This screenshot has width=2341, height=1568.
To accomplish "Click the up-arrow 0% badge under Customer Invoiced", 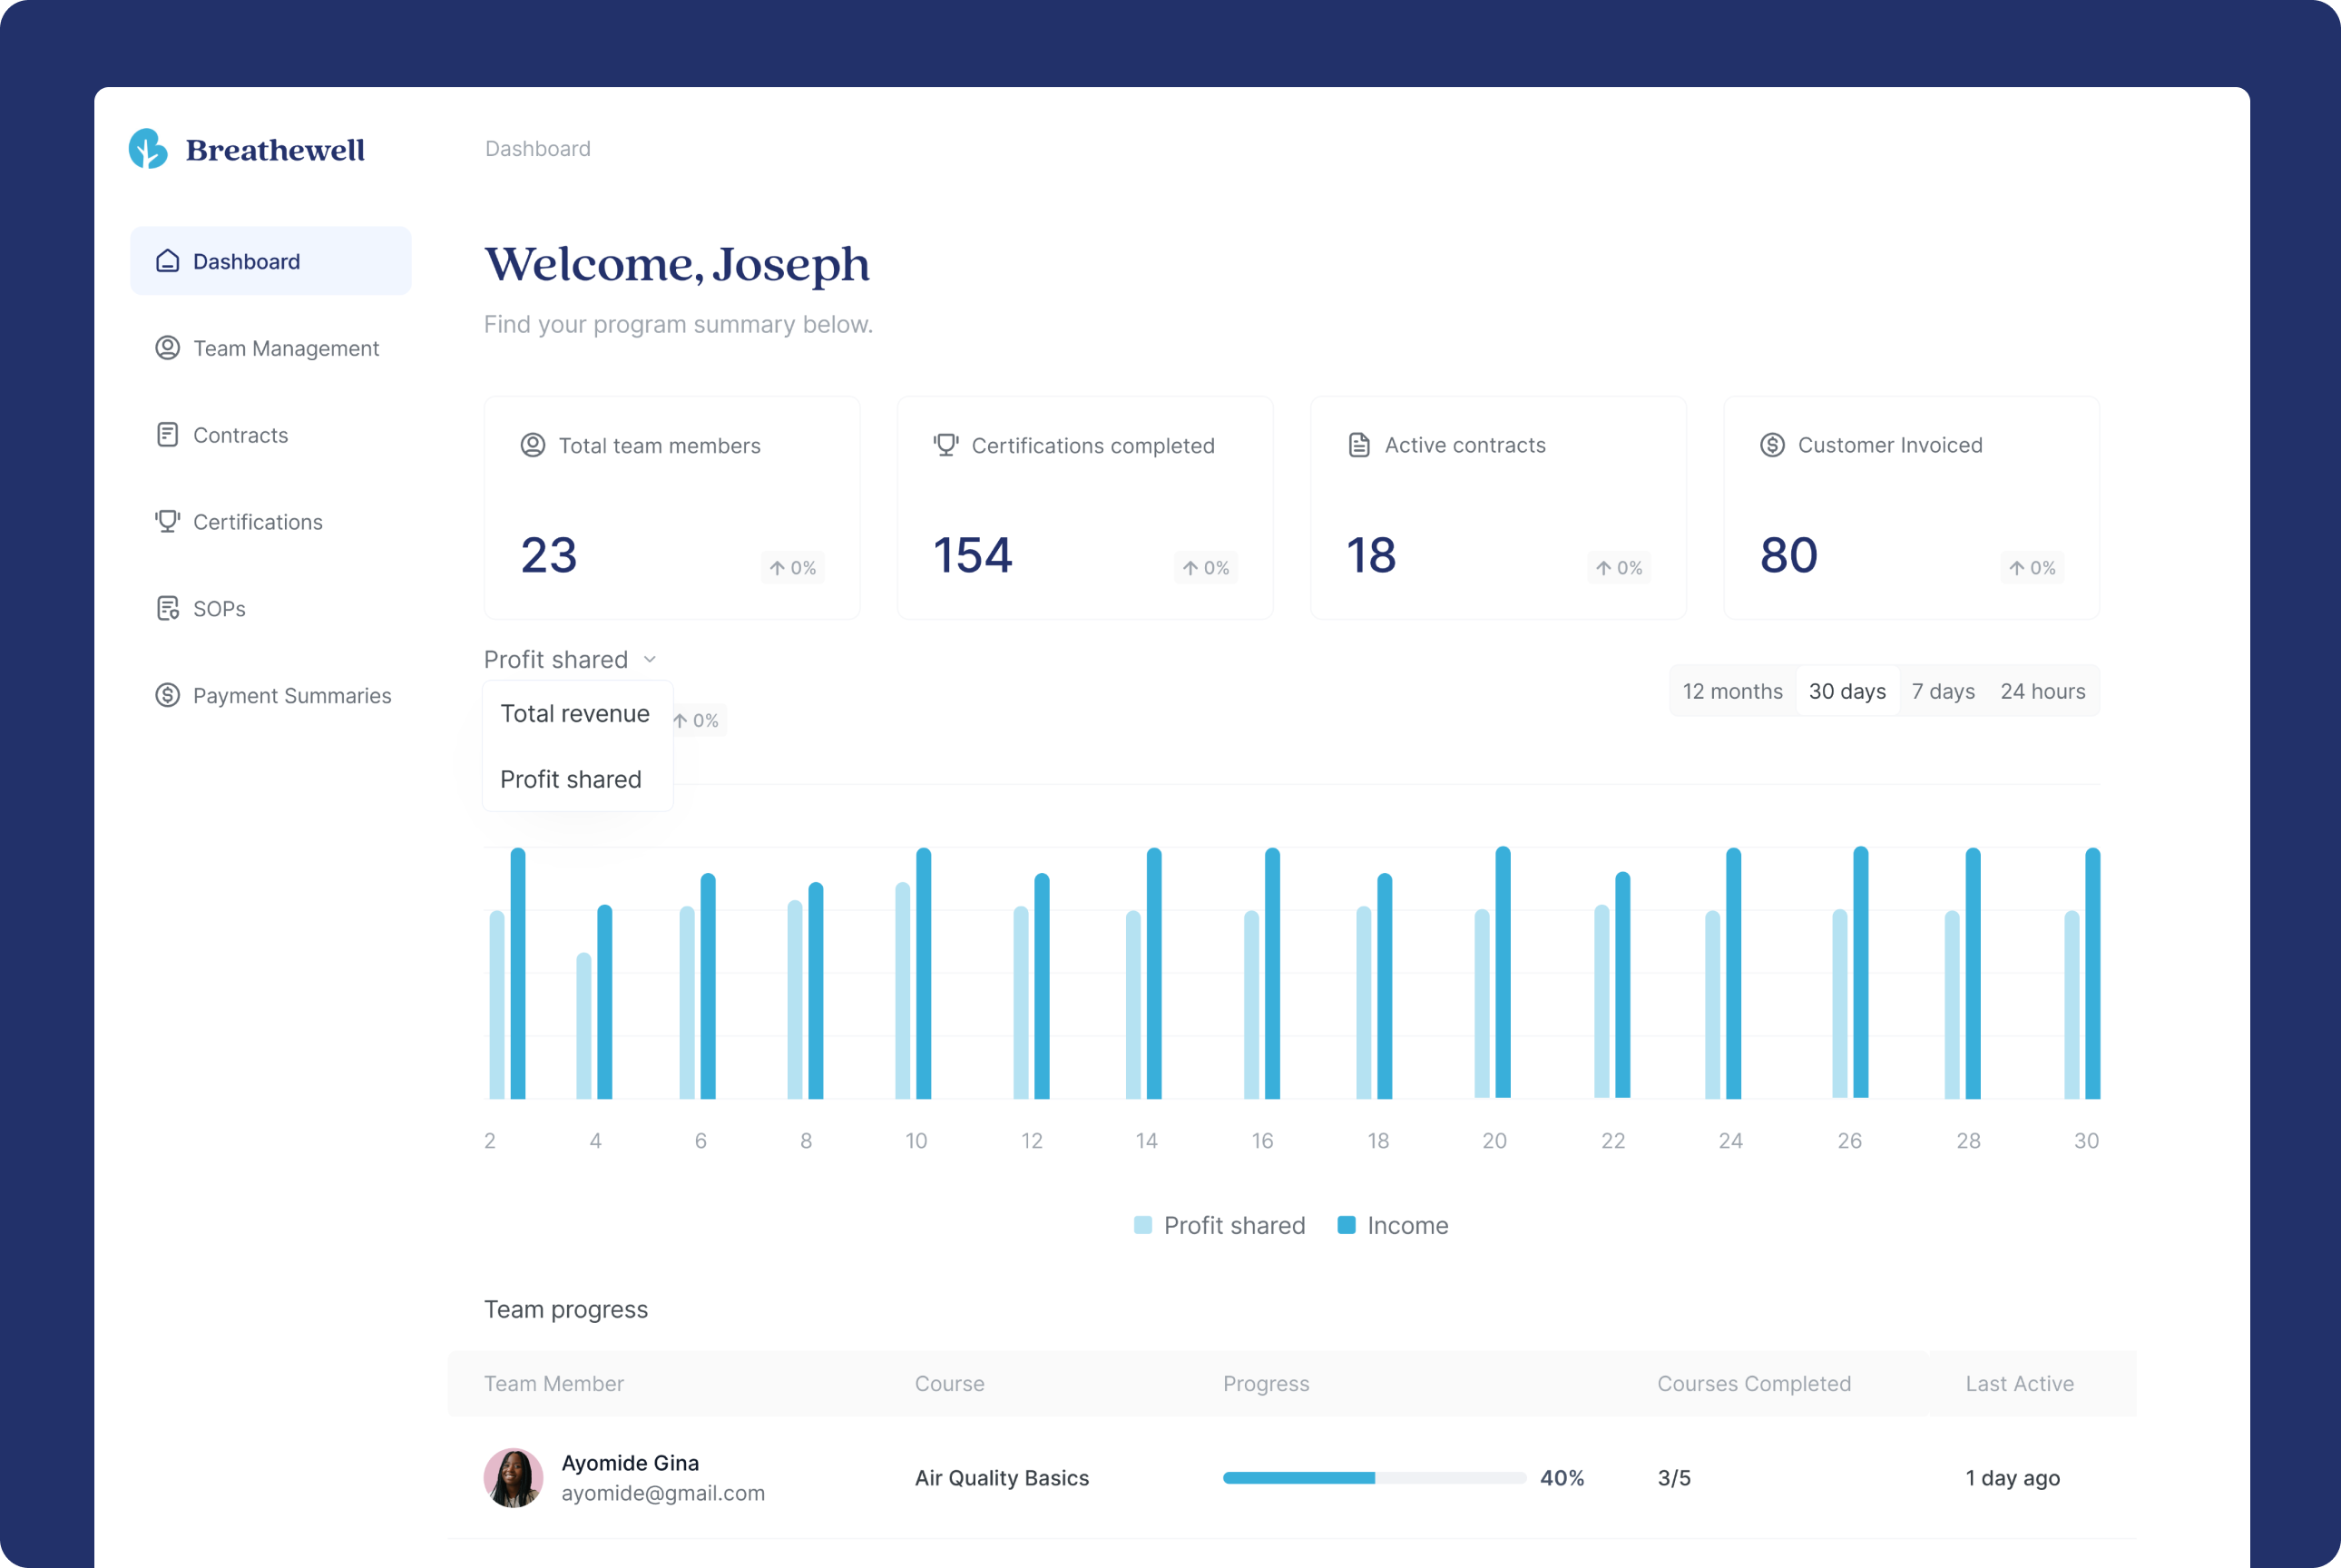I will pyautogui.click(x=2032, y=568).
